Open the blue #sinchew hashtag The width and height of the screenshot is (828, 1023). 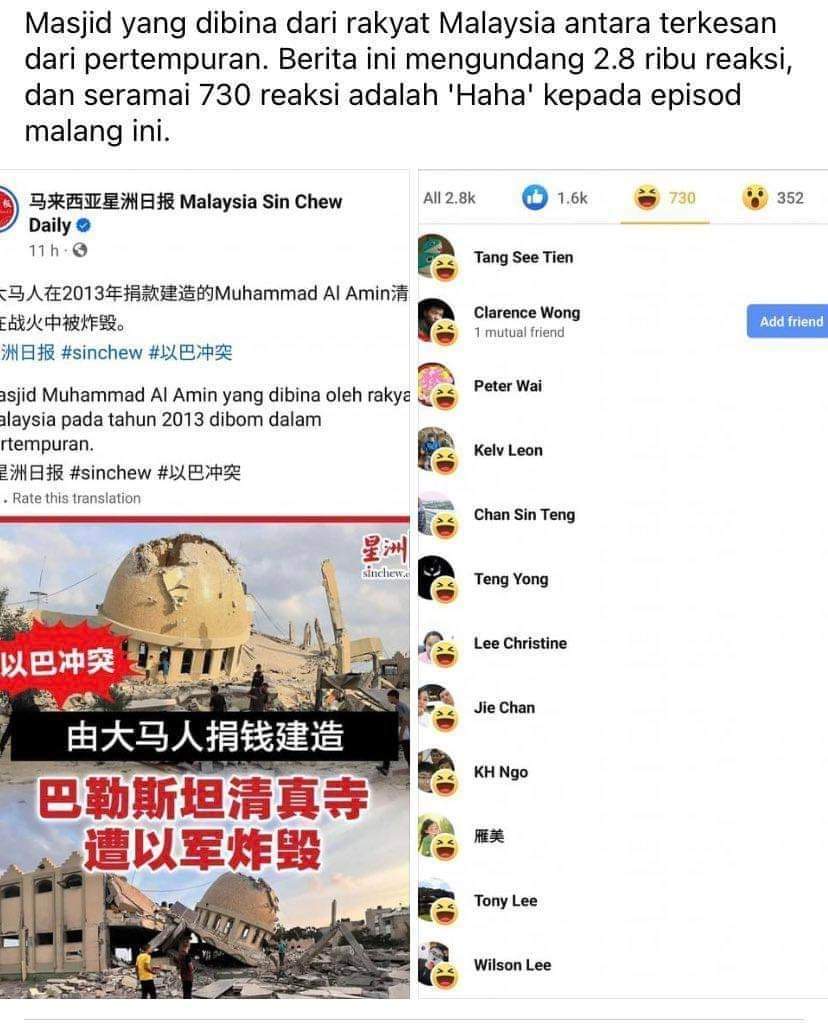(x=102, y=353)
